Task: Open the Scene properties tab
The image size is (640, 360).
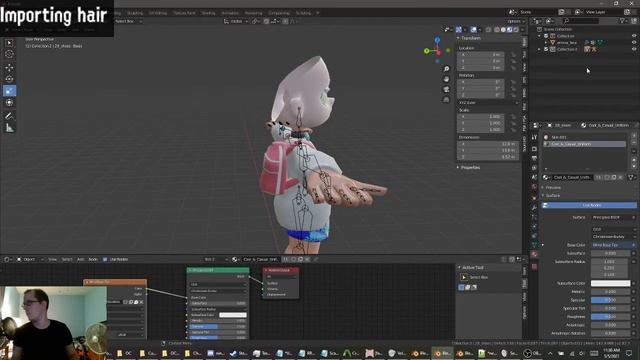Action: tap(534, 177)
